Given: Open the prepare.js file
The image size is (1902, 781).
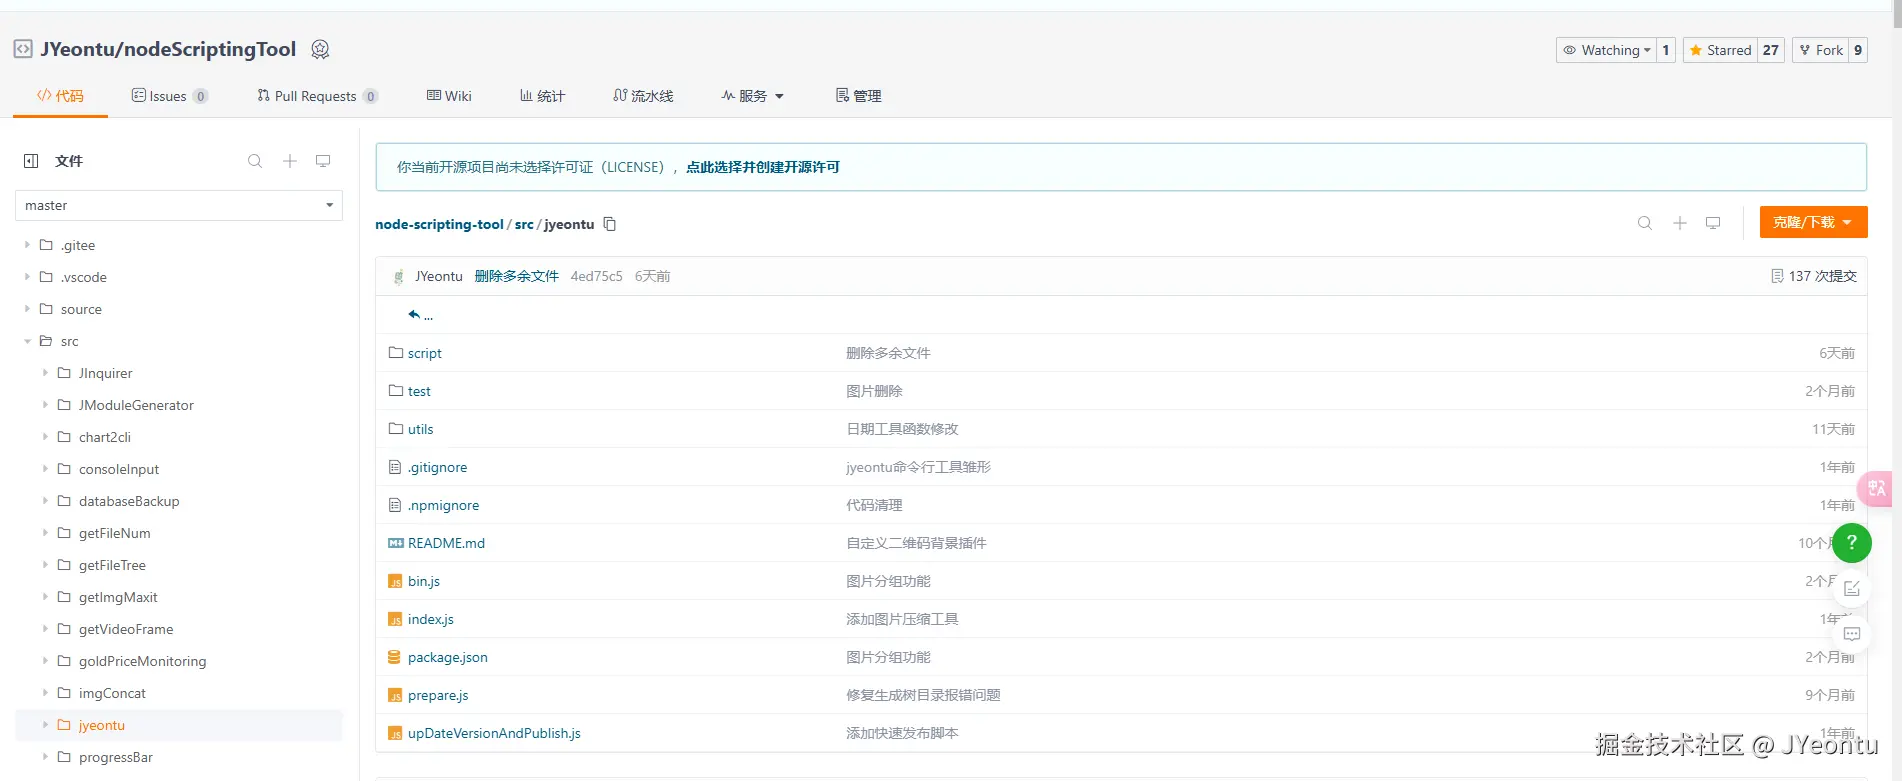Looking at the screenshot, I should pos(438,695).
